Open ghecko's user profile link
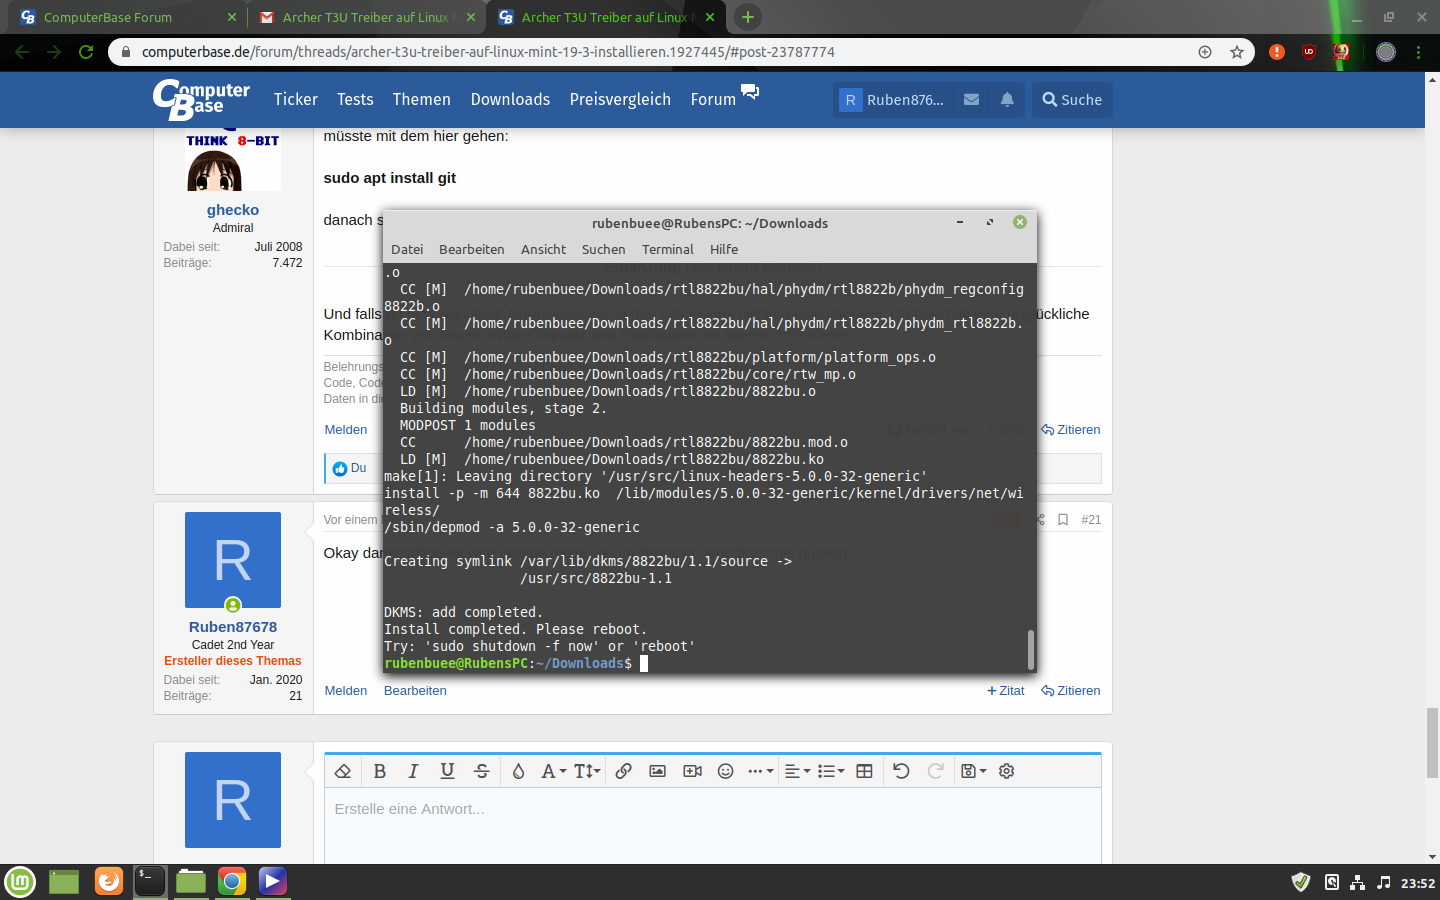This screenshot has width=1440, height=900. click(233, 210)
